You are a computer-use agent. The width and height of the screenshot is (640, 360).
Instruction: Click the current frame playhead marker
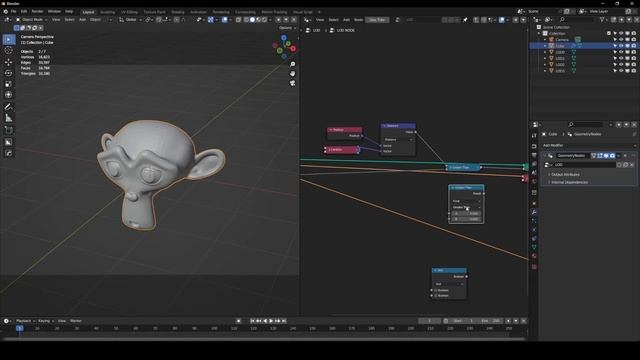tap(19, 328)
